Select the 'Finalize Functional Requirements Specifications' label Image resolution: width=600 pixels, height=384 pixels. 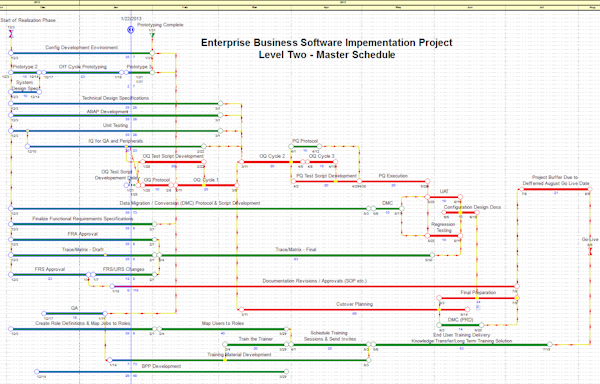click(x=83, y=219)
